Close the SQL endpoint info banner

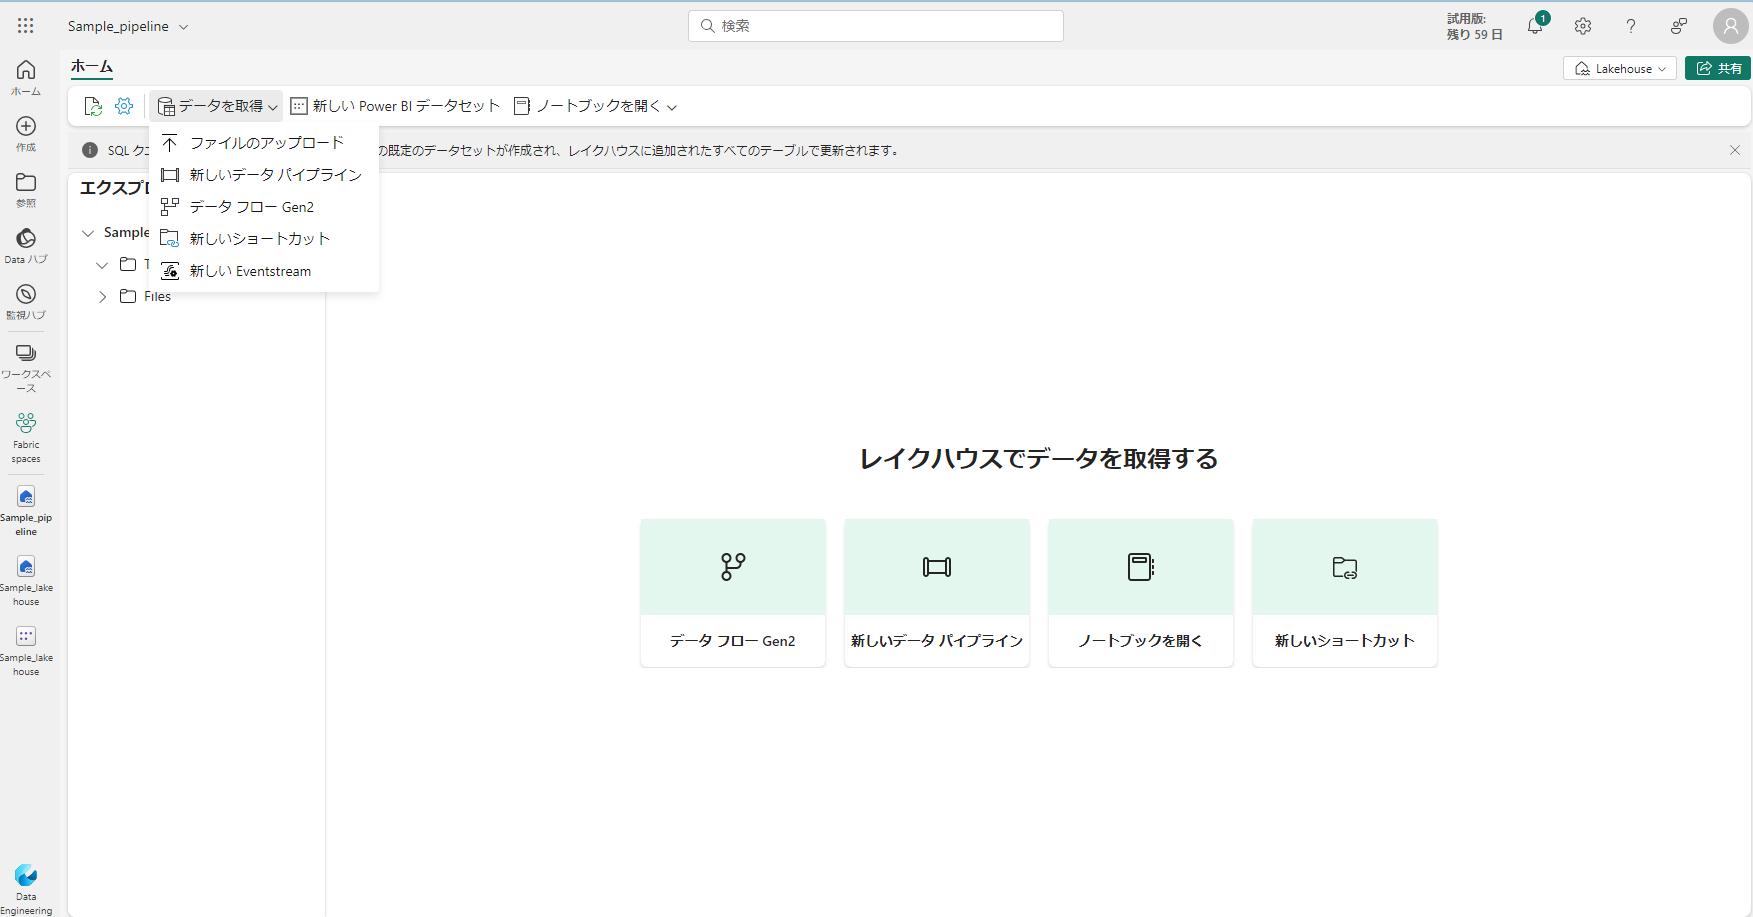[1735, 150]
